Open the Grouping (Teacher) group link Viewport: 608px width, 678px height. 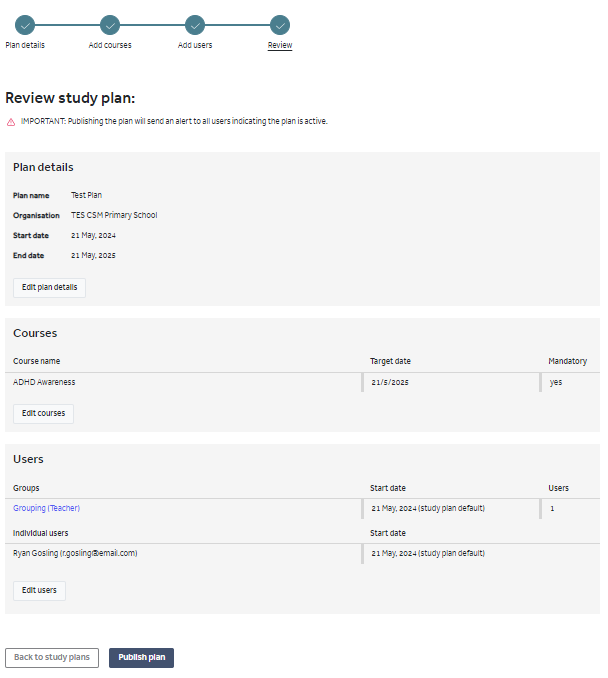[46, 508]
